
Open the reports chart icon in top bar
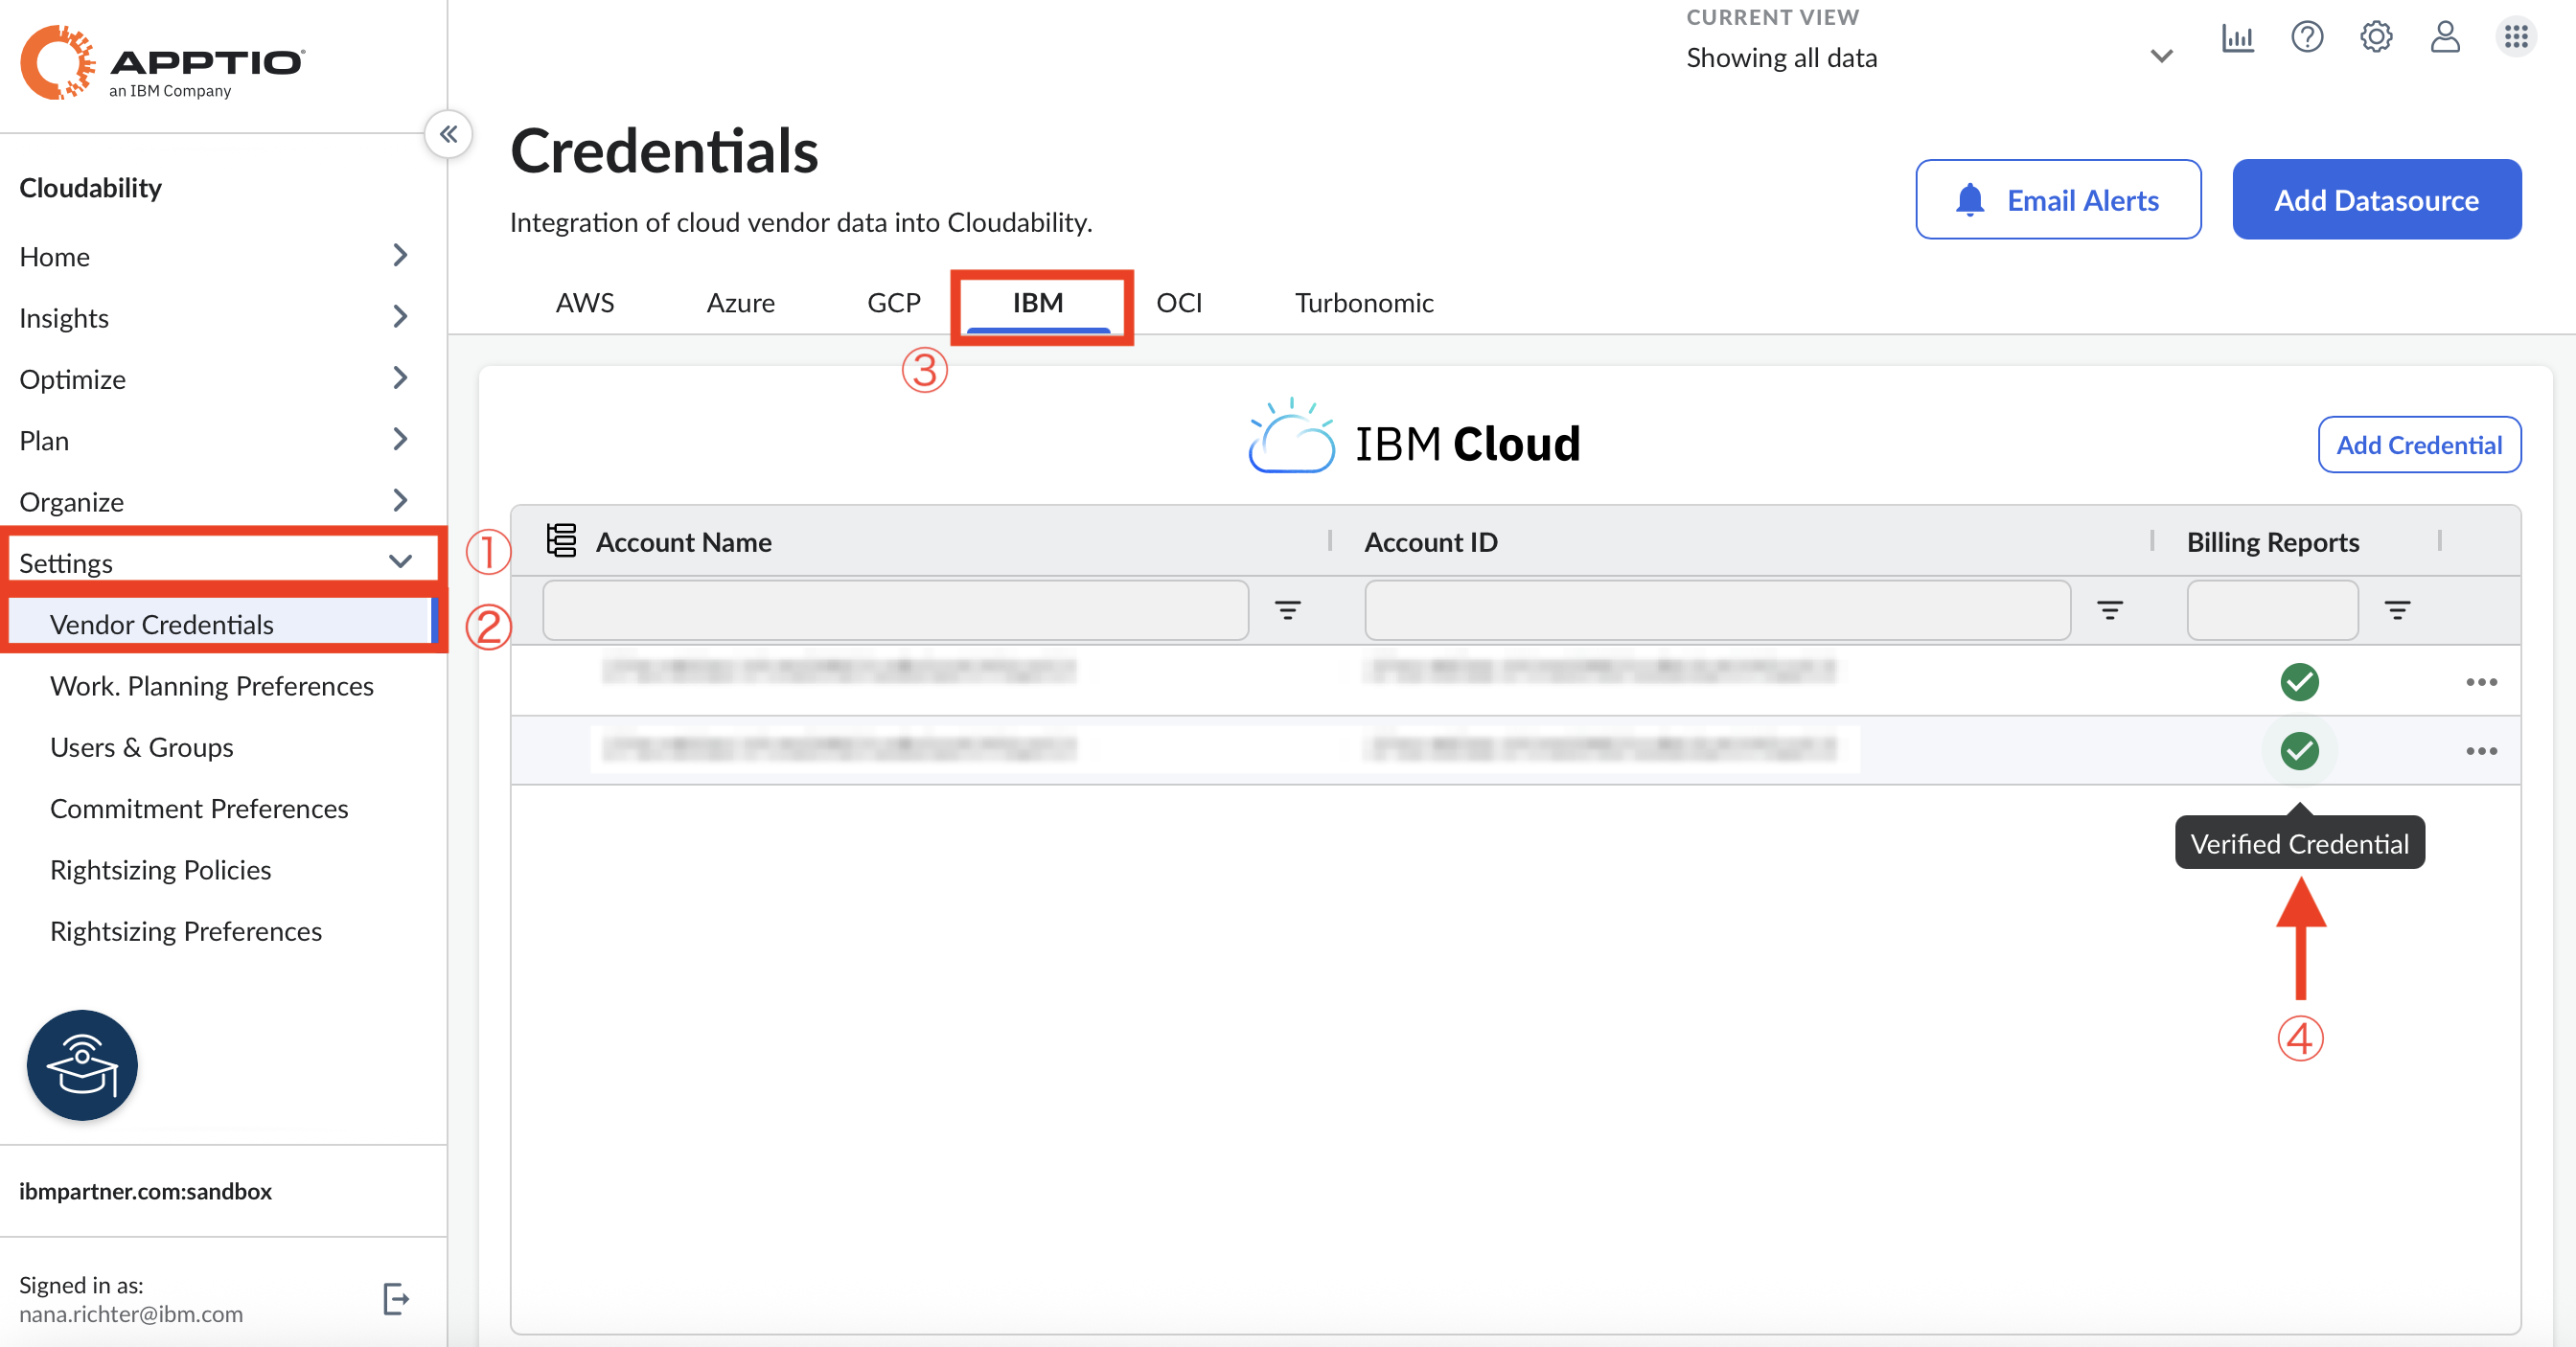(2239, 37)
